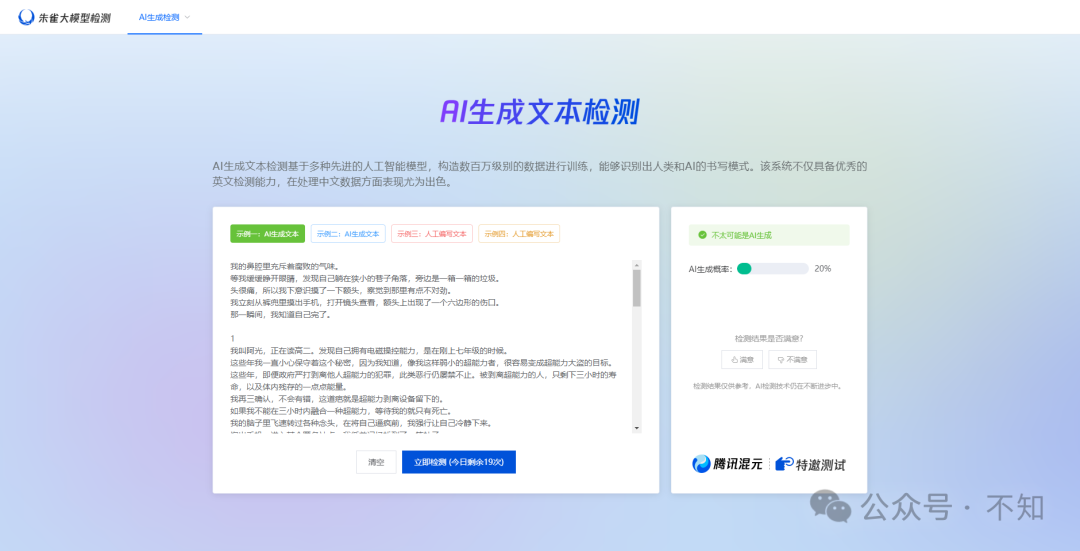Image resolution: width=1080 pixels, height=551 pixels.
Task: Select 示例二 AI生成文本 sample
Action: [348, 234]
